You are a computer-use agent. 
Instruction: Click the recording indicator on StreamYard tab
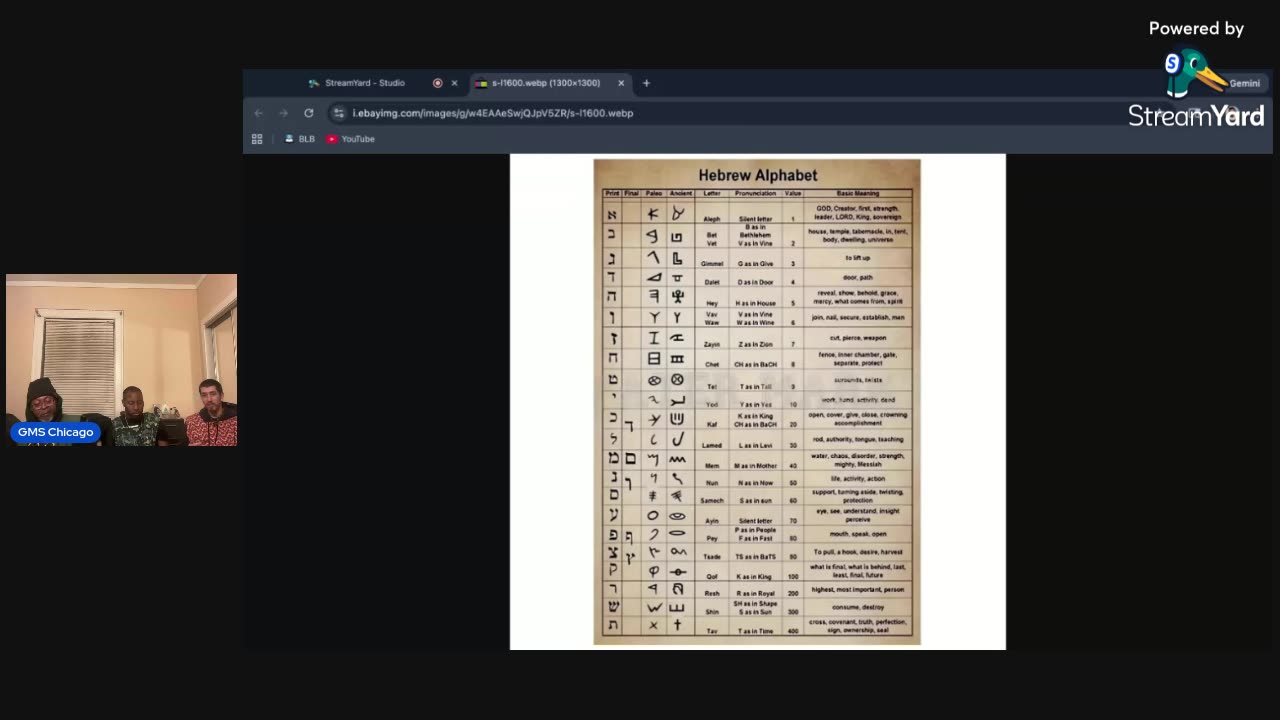coord(437,83)
